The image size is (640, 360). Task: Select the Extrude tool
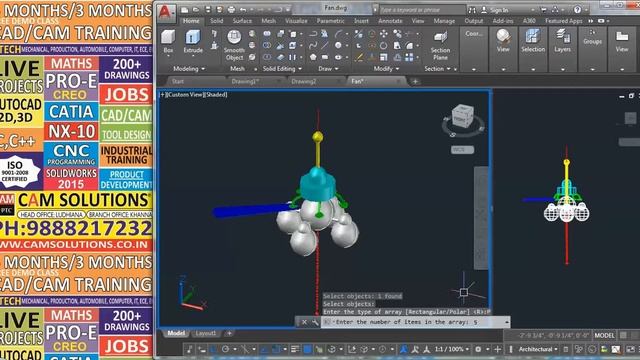(x=193, y=42)
